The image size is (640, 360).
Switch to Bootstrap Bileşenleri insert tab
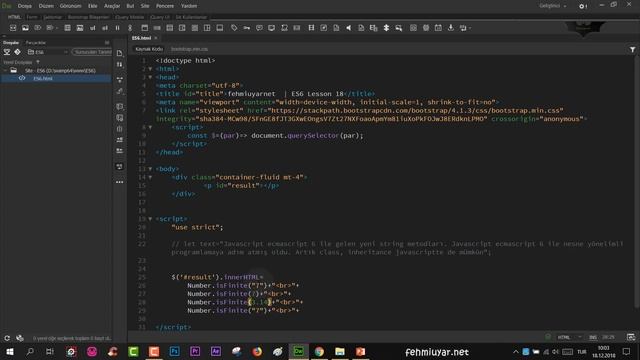click(89, 17)
